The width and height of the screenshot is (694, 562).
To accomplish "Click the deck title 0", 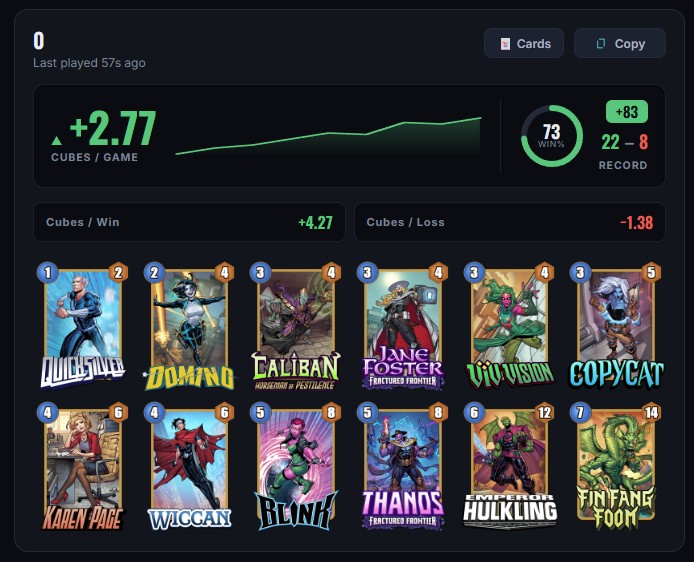I will tap(39, 41).
